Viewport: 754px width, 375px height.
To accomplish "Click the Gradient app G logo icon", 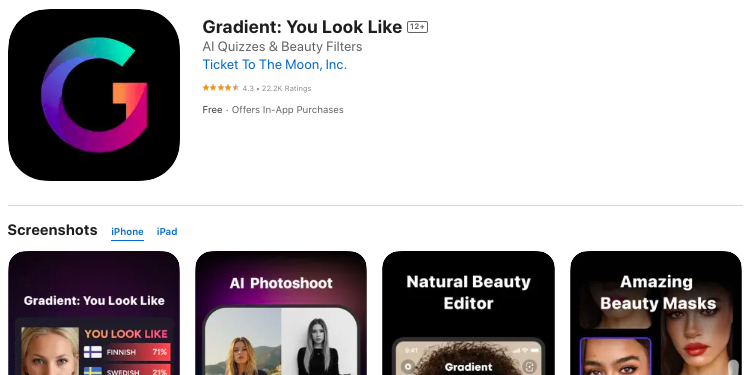I will tap(94, 95).
